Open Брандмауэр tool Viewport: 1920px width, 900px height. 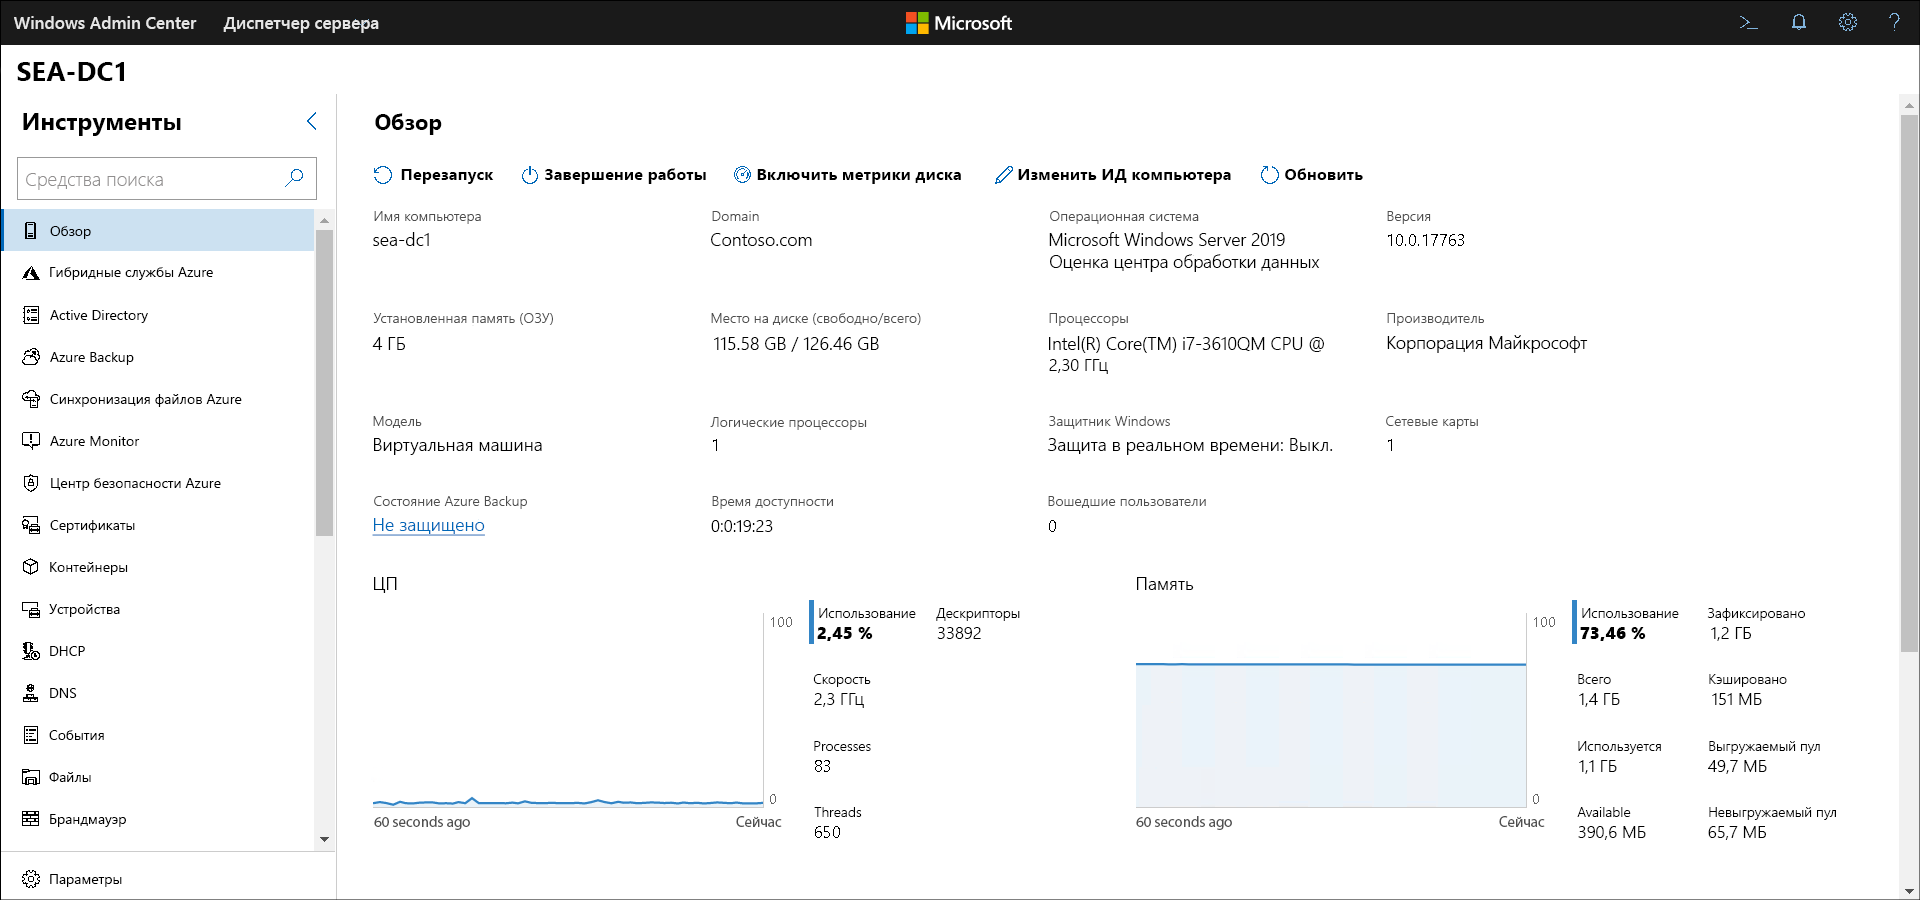coord(159,819)
